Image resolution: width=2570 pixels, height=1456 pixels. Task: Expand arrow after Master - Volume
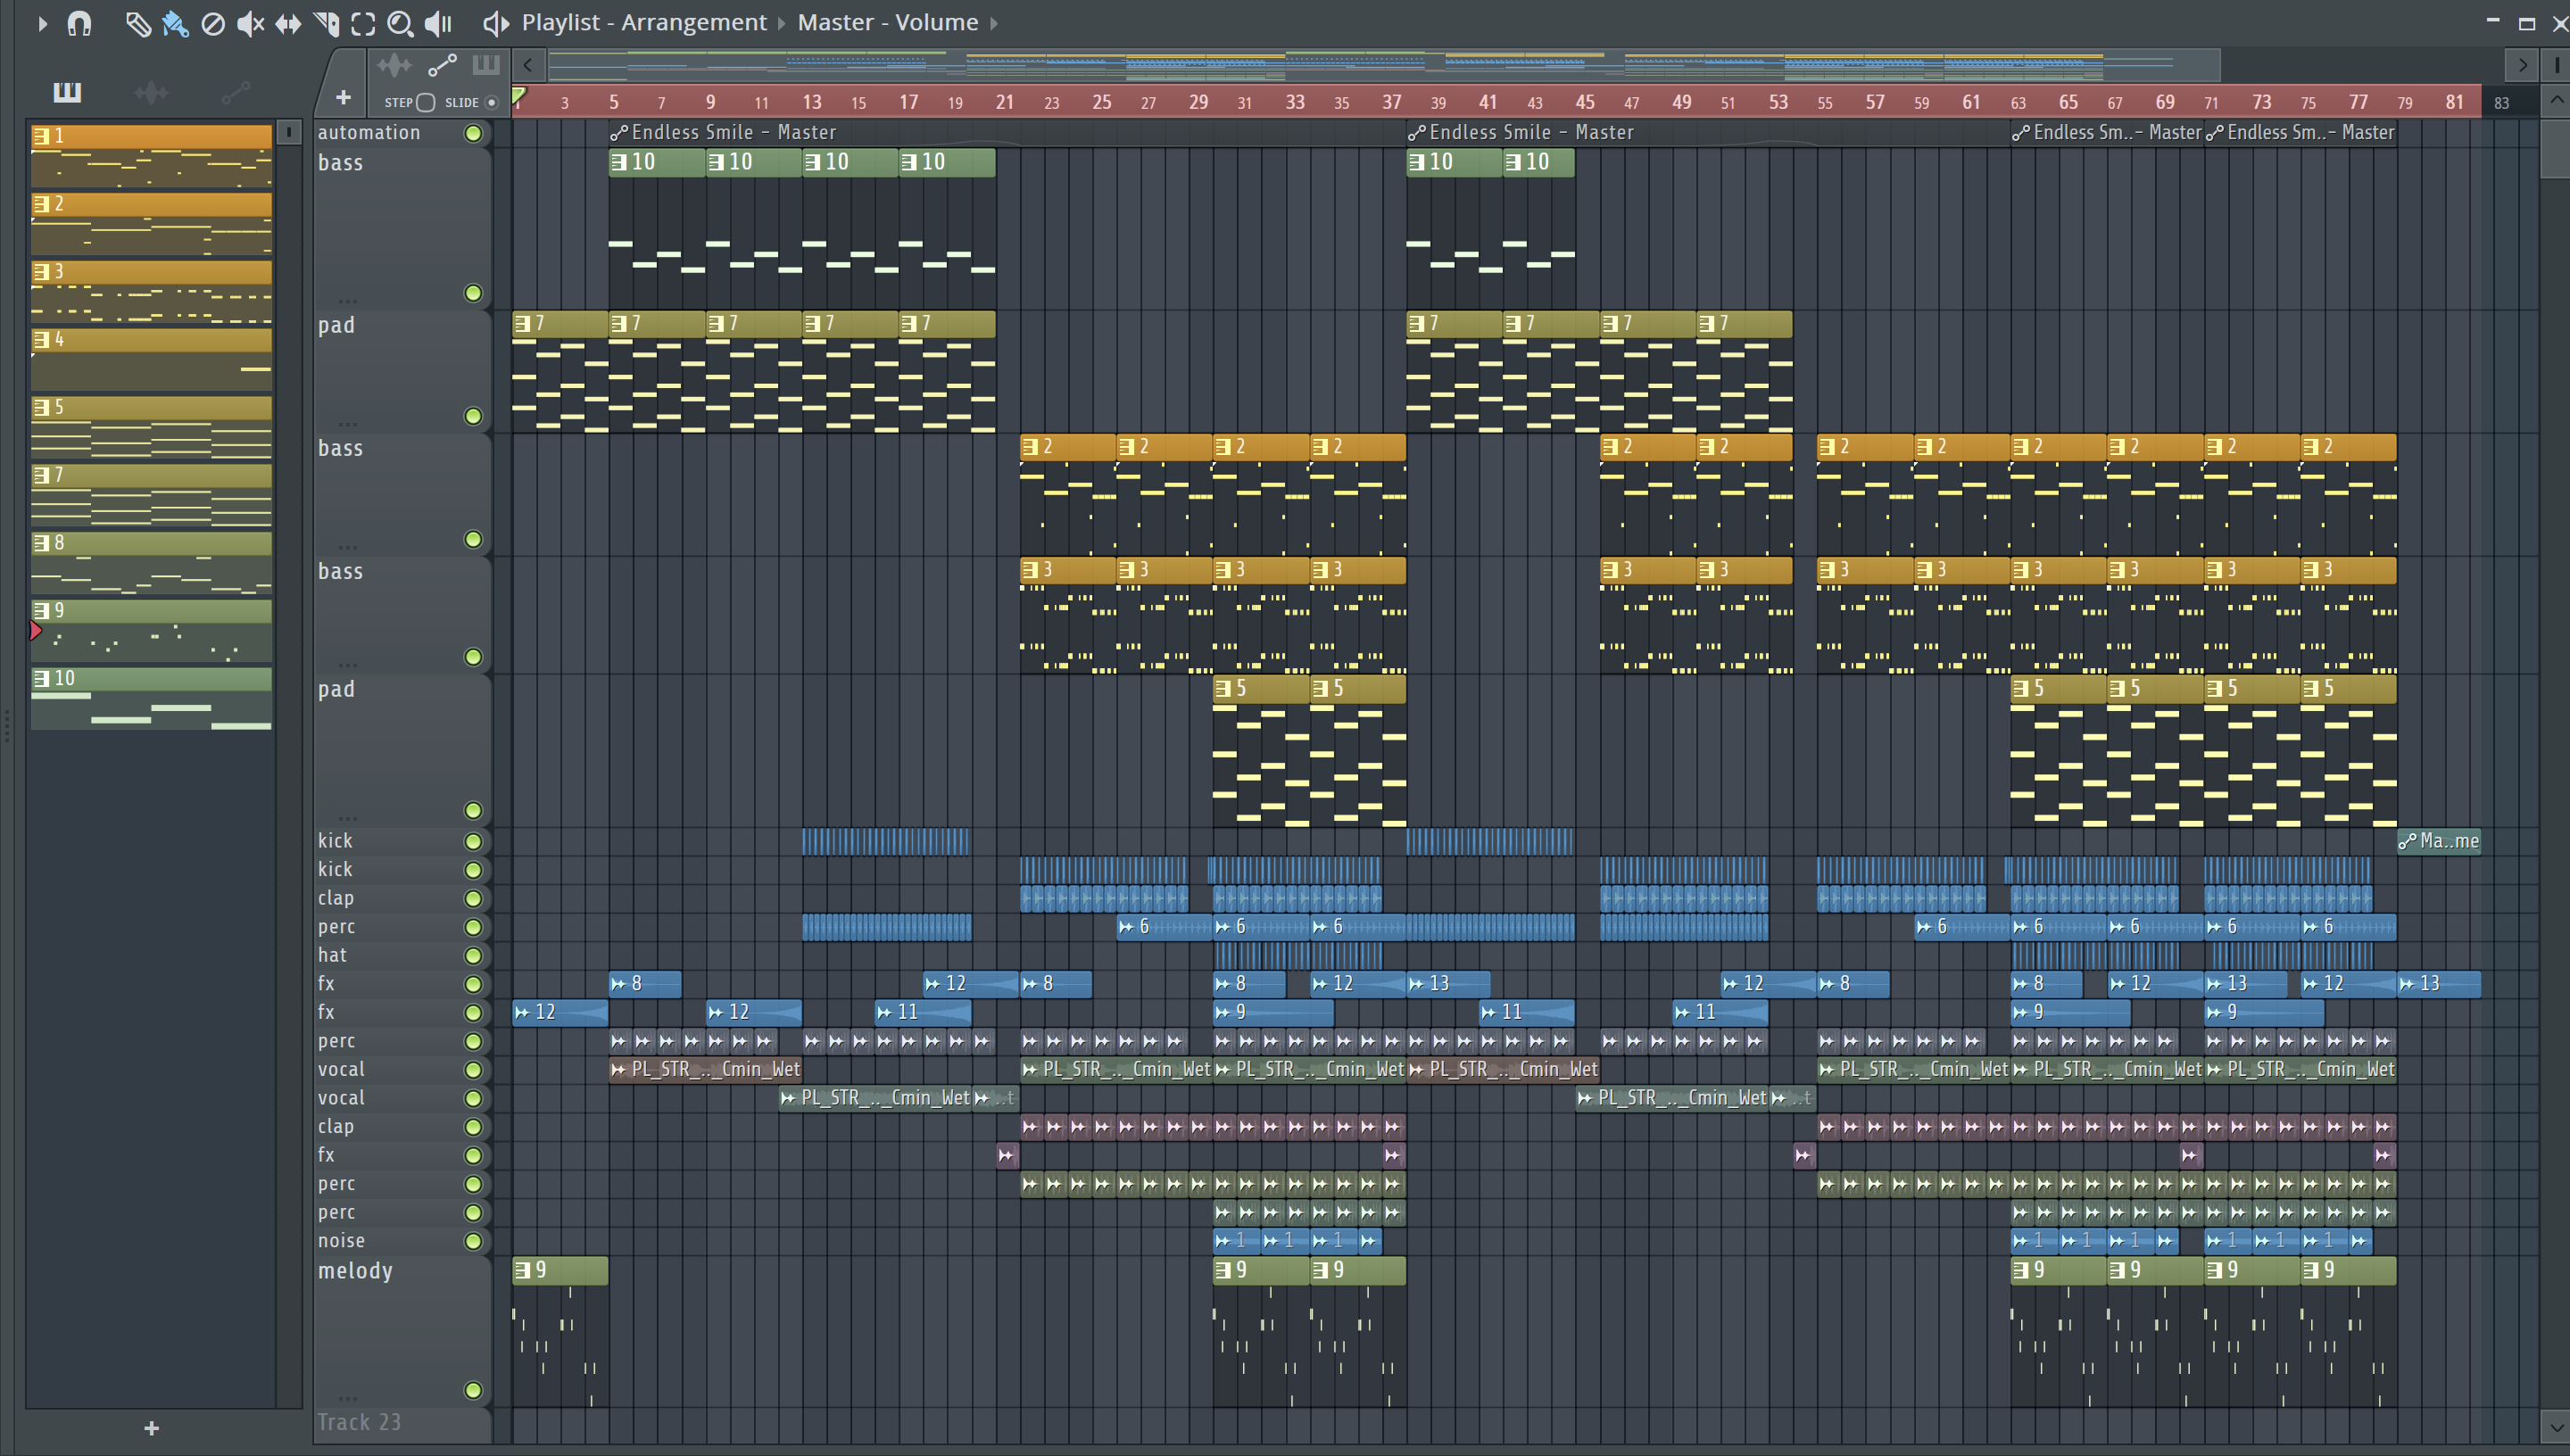[x=994, y=23]
